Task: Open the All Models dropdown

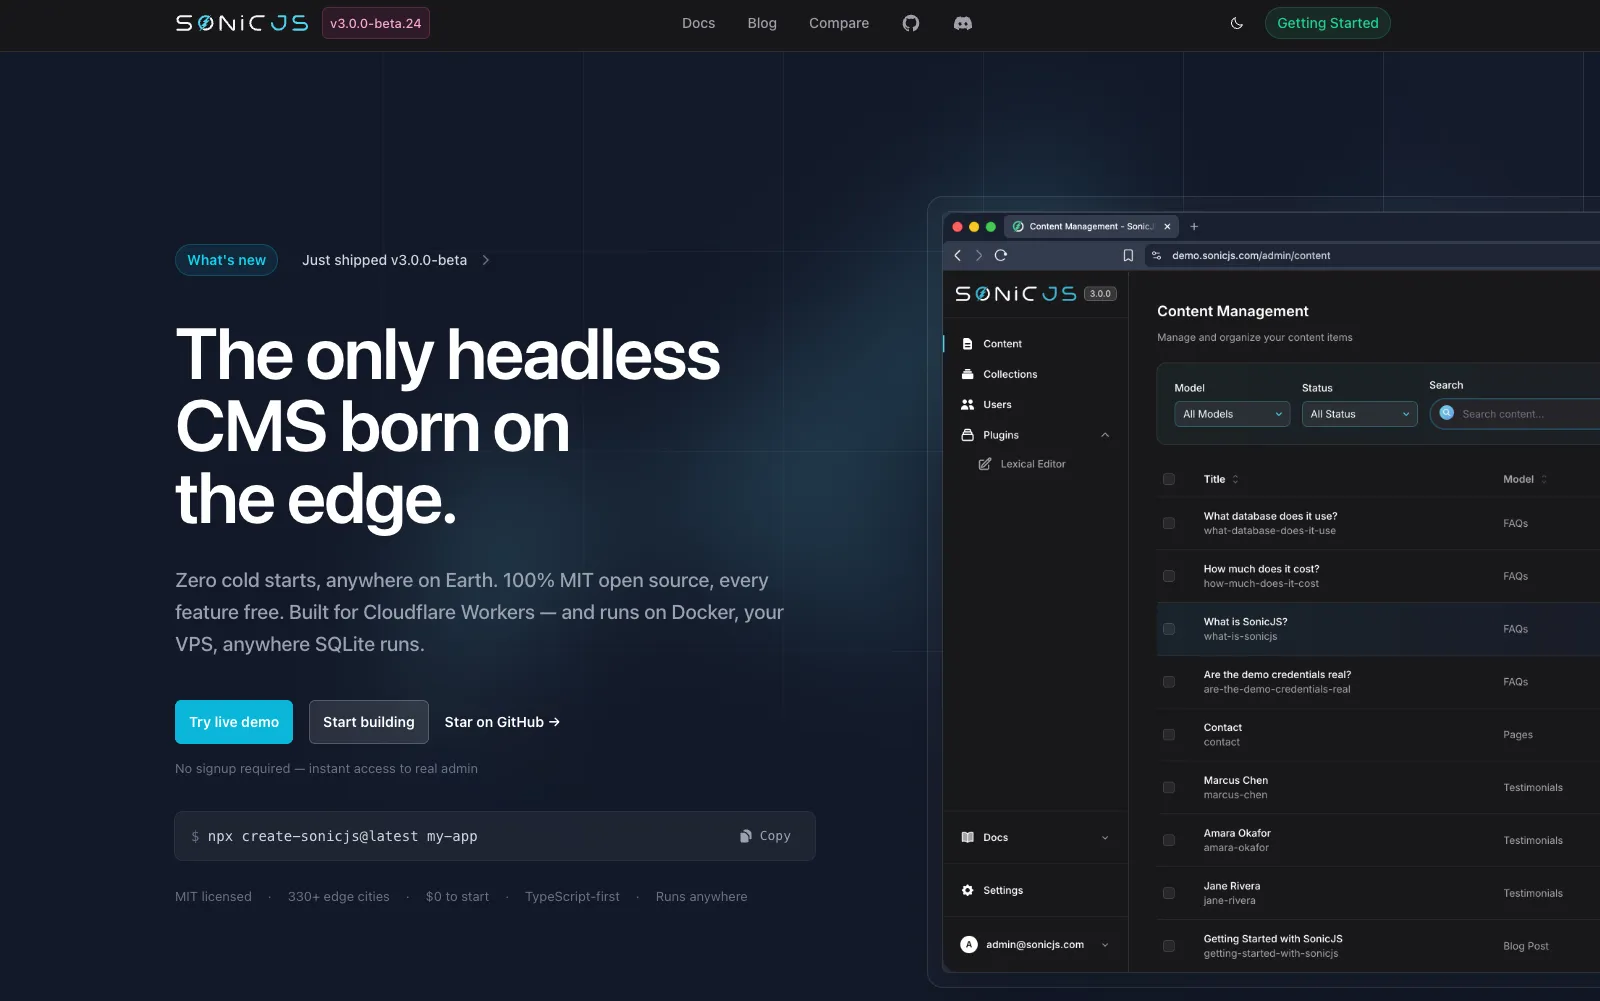Action: pyautogui.click(x=1232, y=414)
